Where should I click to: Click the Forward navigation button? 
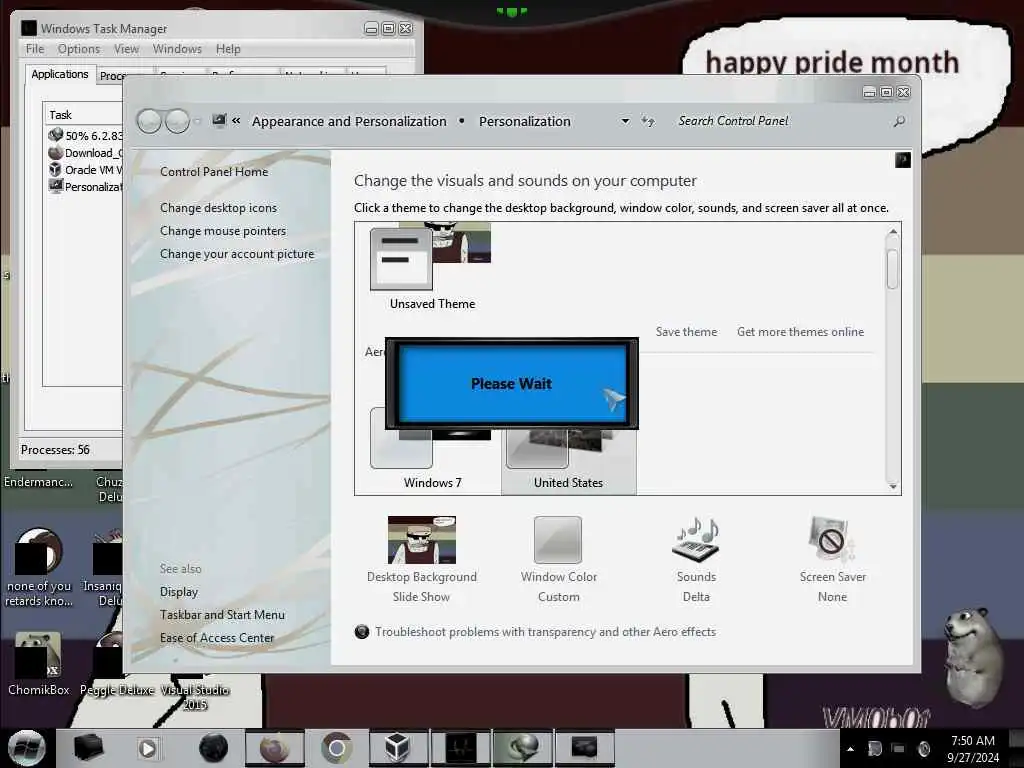[x=177, y=121]
